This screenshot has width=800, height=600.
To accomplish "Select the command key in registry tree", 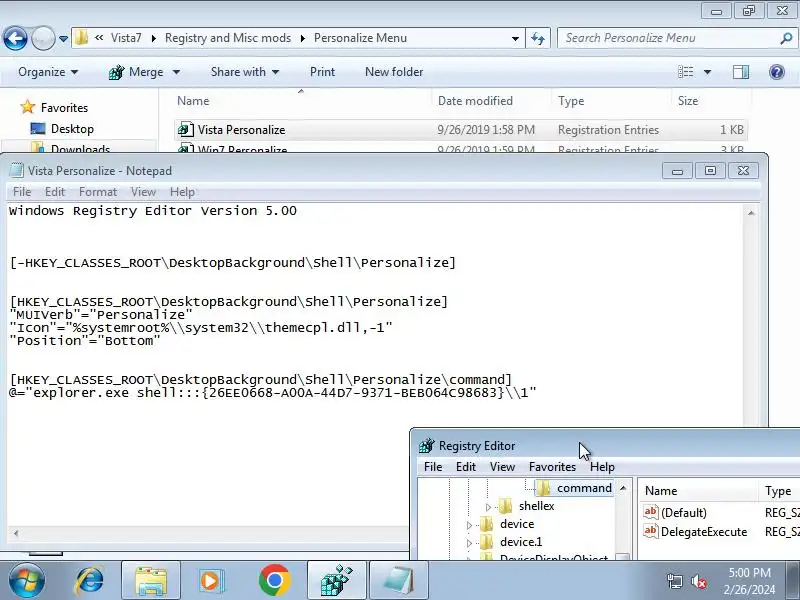I will 584,488.
